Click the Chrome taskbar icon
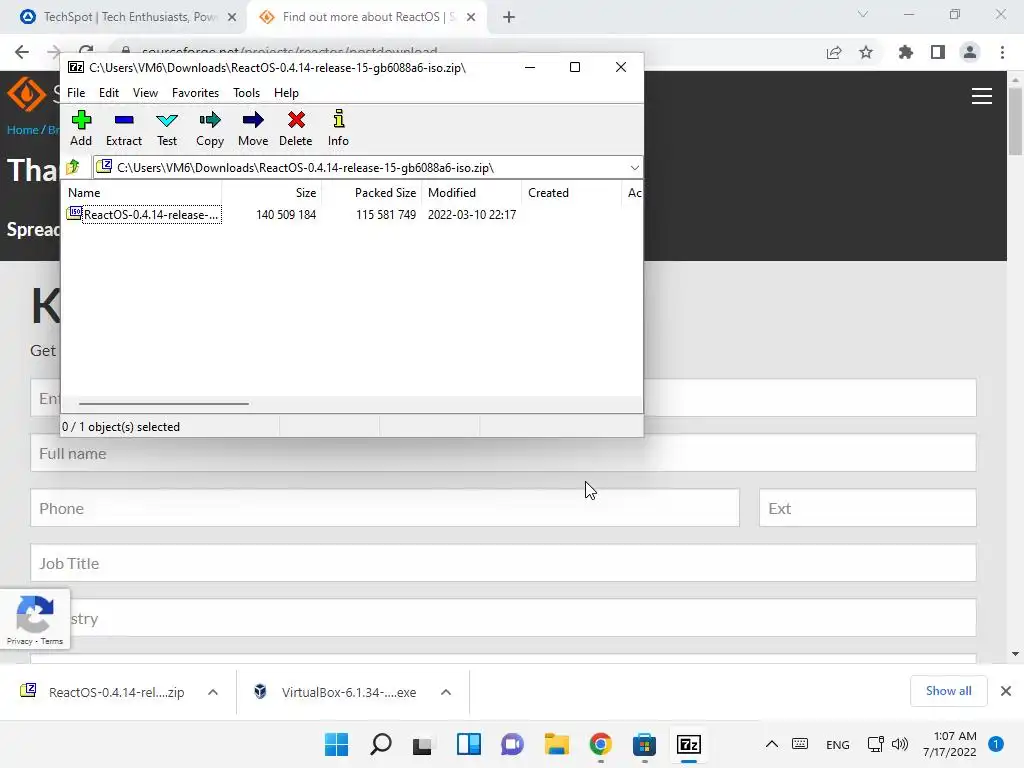1024x768 pixels. 600,744
